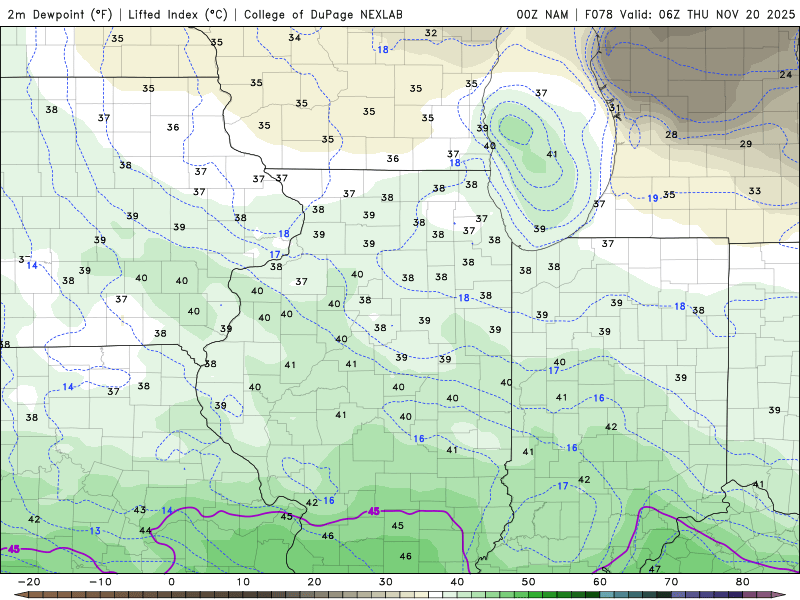Click the -10 tick label on the color scale
Screen dimensions: 800x600
pyautogui.click(x=100, y=582)
